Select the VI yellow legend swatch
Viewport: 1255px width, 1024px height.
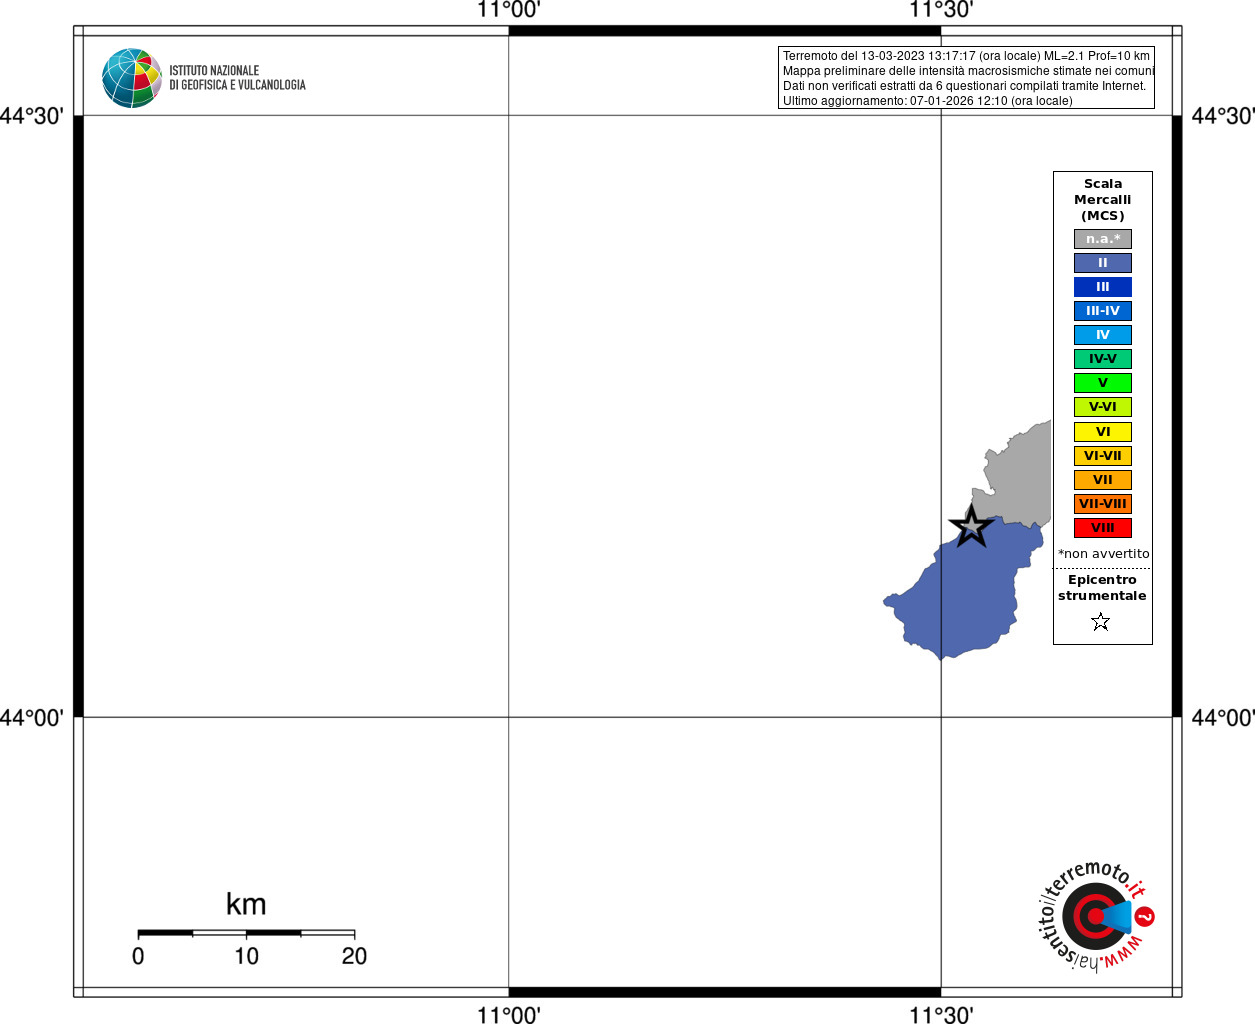(x=1103, y=432)
